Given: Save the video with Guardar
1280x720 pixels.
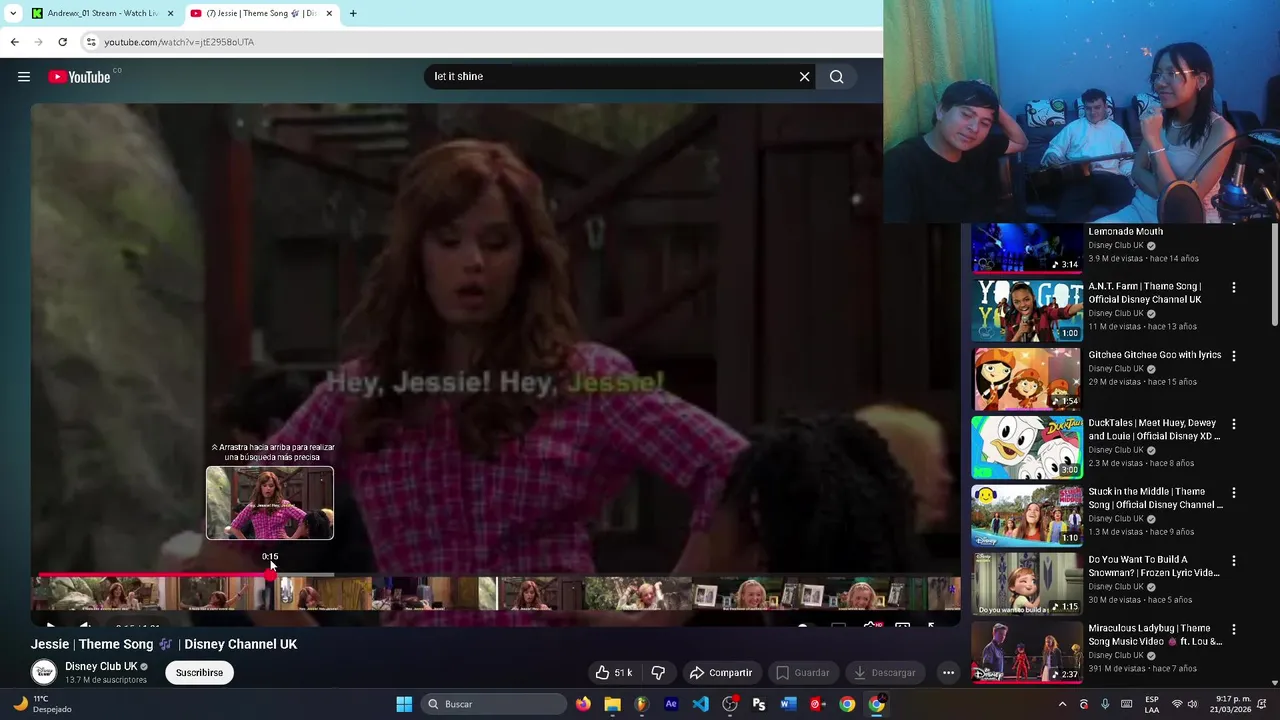Looking at the screenshot, I should (803, 673).
